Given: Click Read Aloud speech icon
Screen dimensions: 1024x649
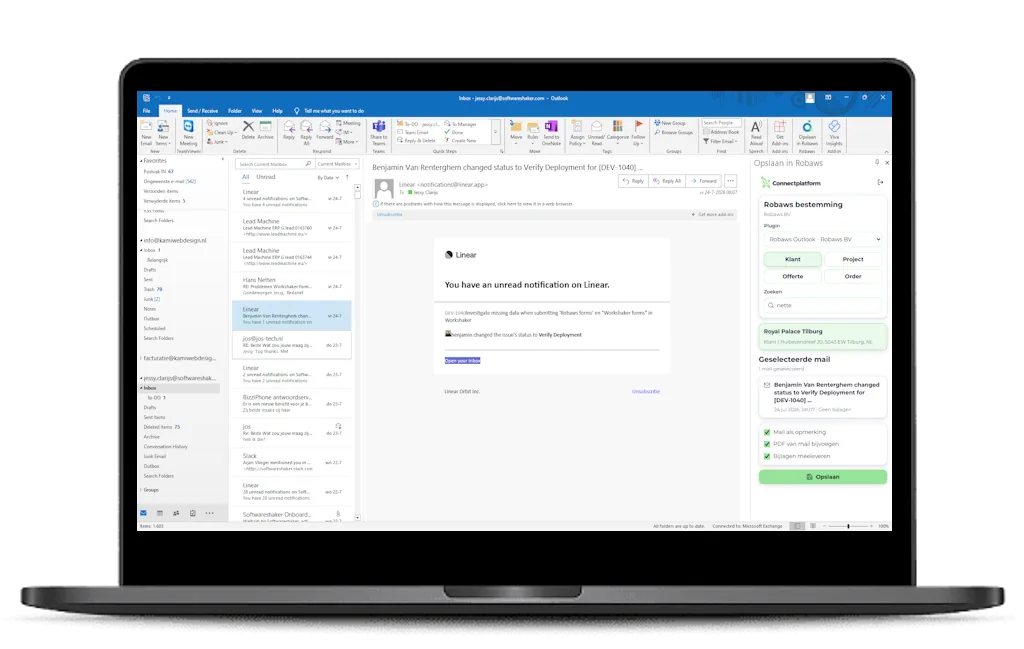Looking at the screenshot, I should pos(756,132).
